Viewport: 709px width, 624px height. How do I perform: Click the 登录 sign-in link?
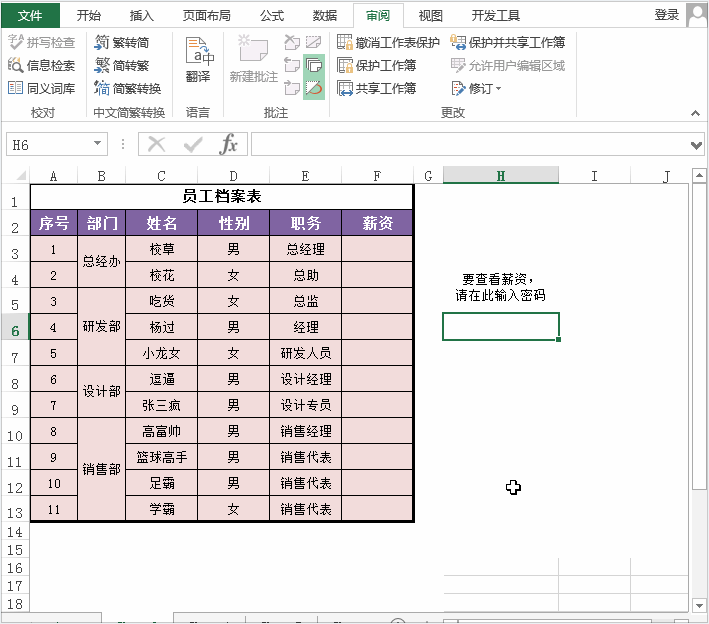point(666,14)
